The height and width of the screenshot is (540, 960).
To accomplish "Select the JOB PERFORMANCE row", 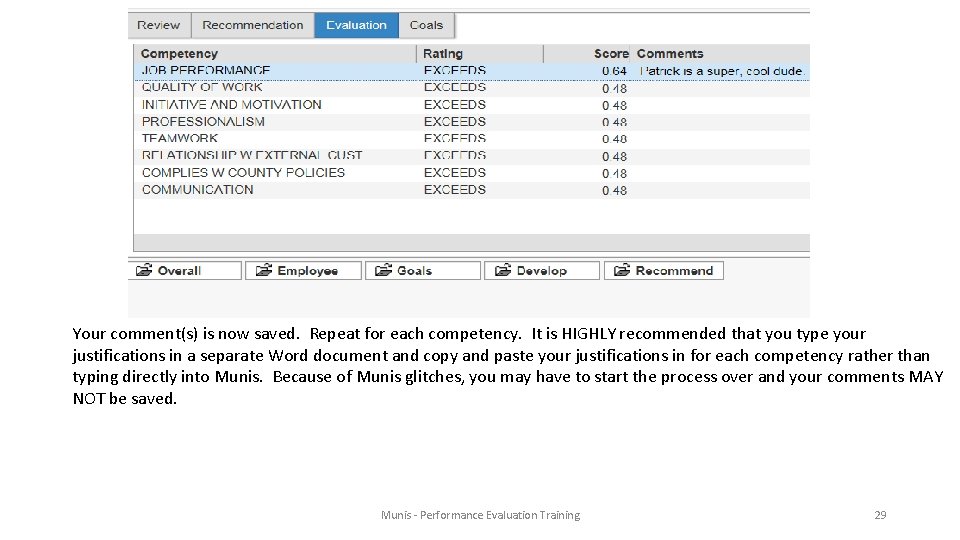I will pos(472,71).
